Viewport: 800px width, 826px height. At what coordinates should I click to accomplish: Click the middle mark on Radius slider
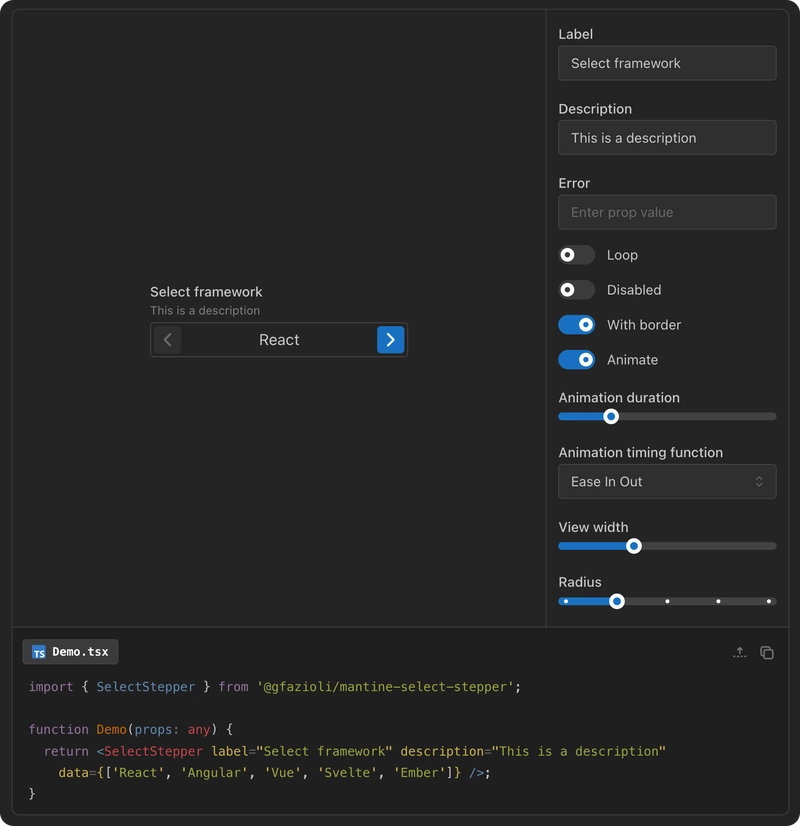667,601
